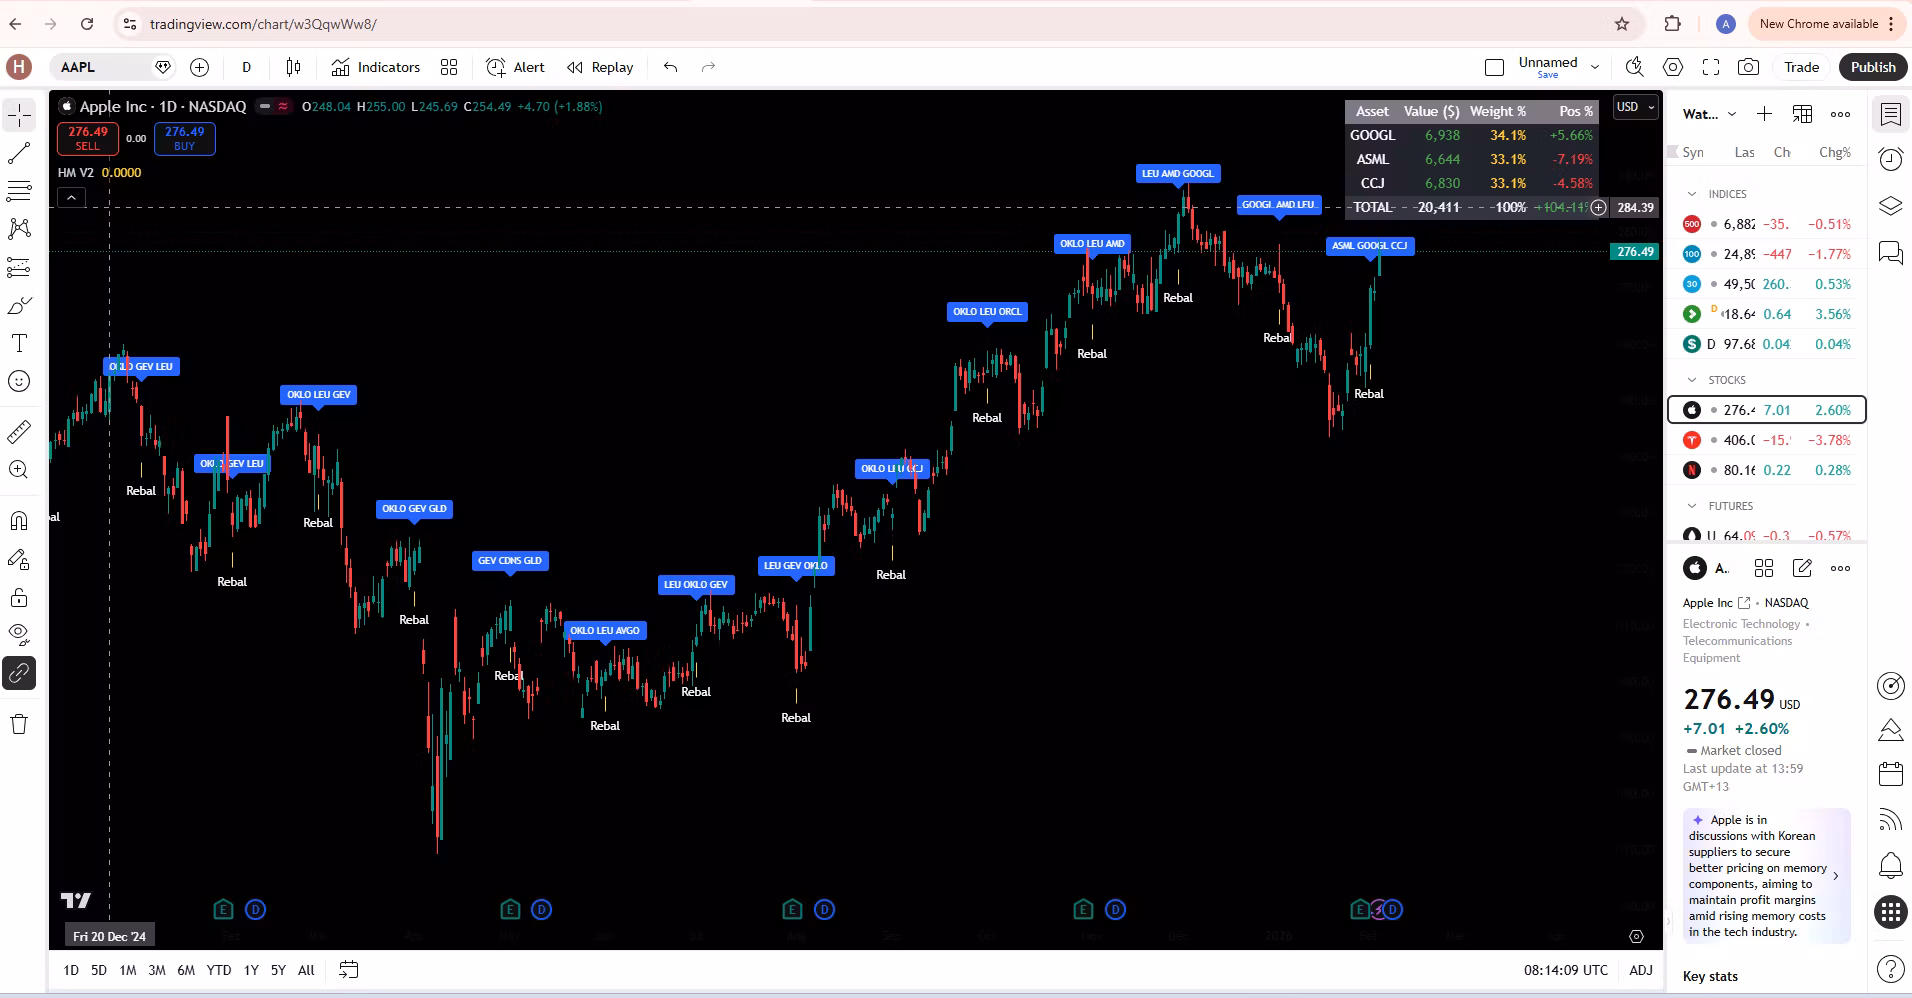Open chart settings from top toolbar

coord(1673,67)
